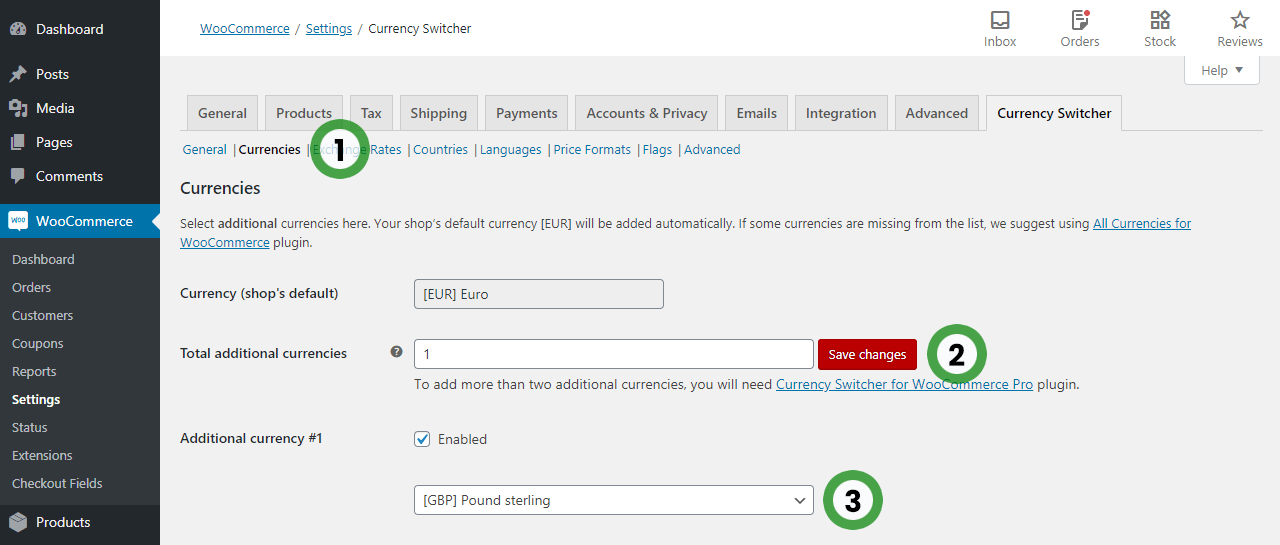Image resolution: width=1280 pixels, height=545 pixels.
Task: Switch to the Payments settings tab
Action: (527, 113)
